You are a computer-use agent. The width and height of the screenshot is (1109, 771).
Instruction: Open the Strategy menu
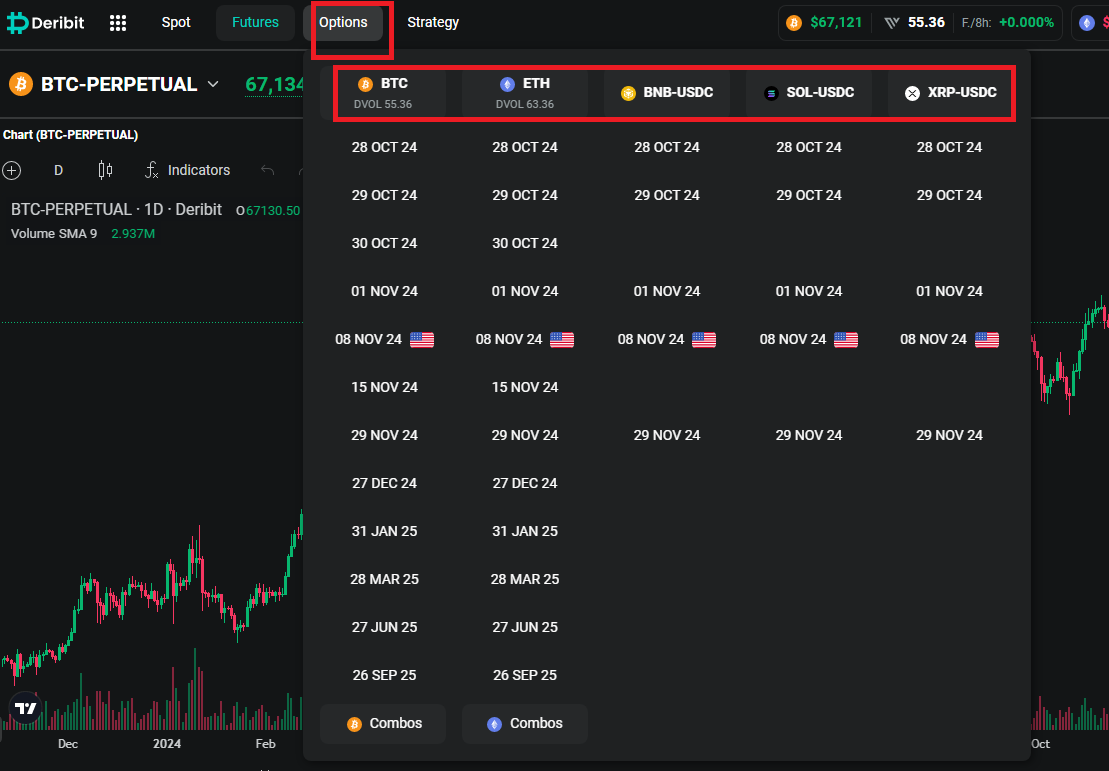pos(433,23)
